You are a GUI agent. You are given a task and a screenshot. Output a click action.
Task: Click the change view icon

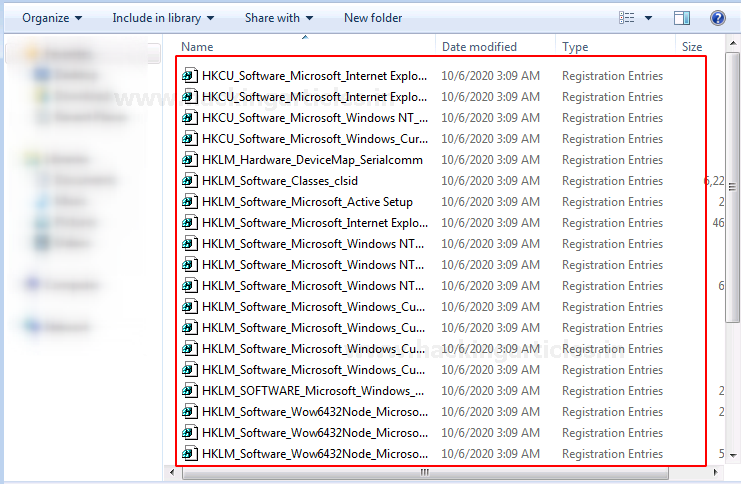(x=627, y=18)
